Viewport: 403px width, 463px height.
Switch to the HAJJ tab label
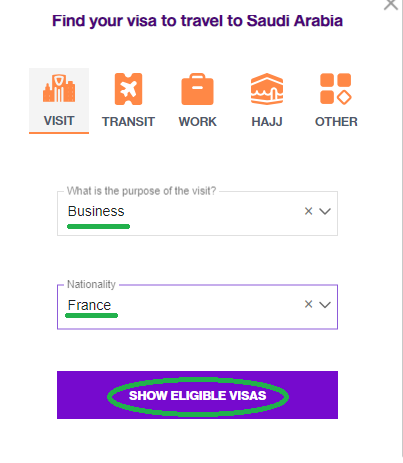267,122
